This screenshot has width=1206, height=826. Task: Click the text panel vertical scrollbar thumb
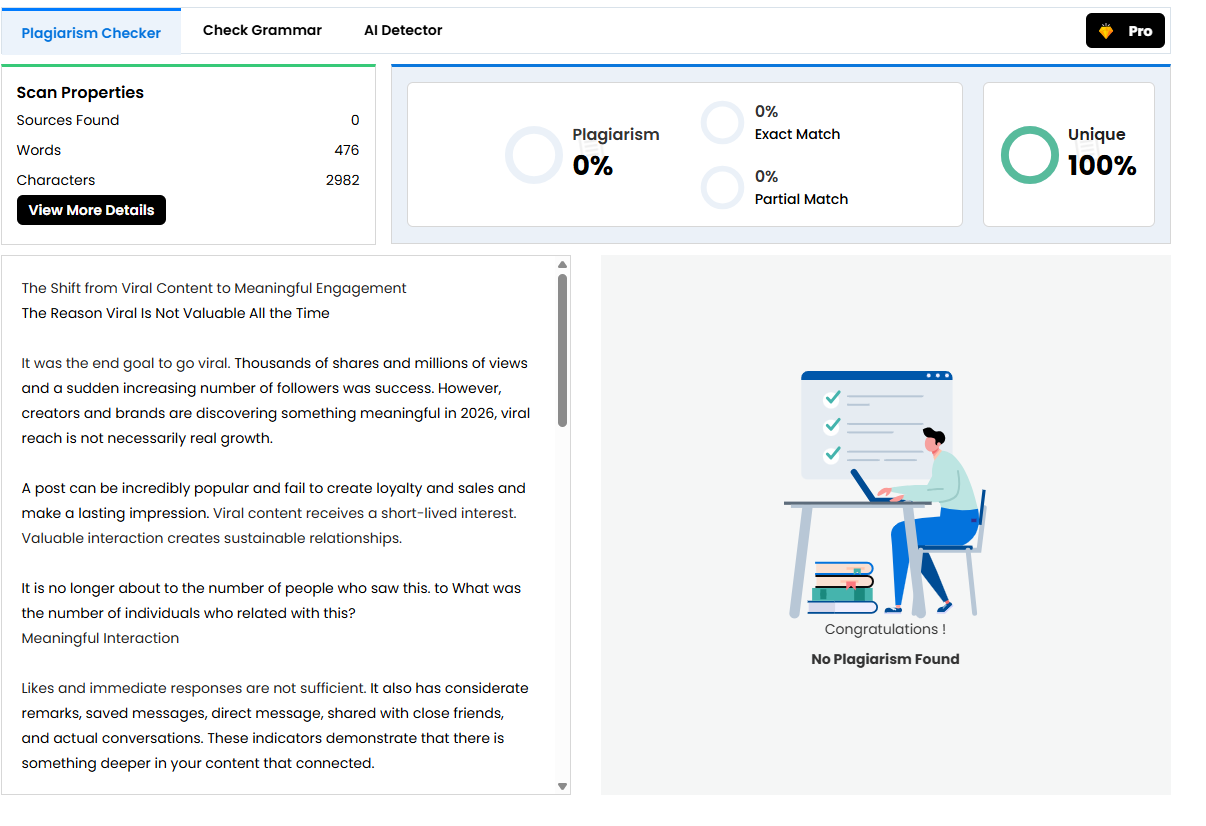(562, 350)
